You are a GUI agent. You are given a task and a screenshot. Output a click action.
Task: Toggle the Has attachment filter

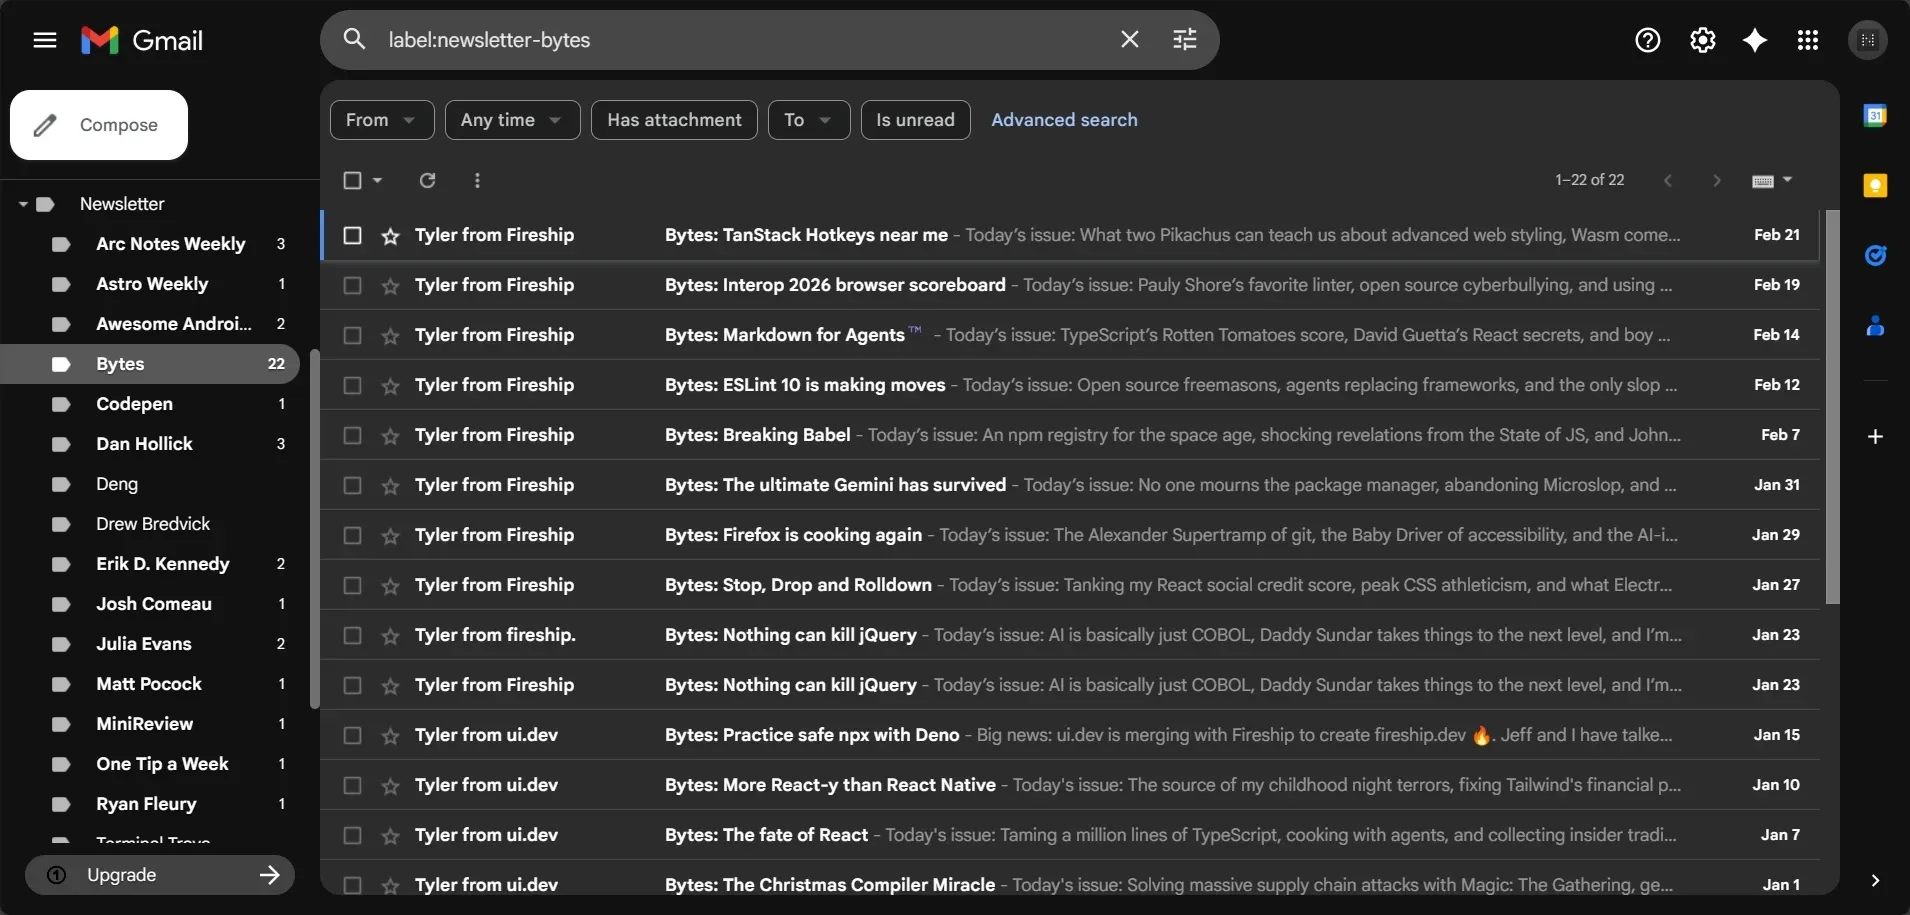[674, 120]
